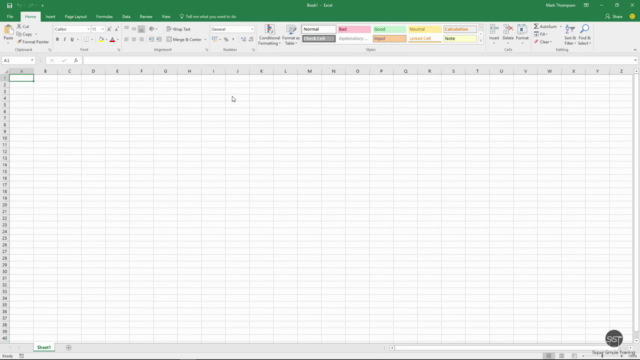The width and height of the screenshot is (640, 360).
Task: Apply the red Font Color
Action: click(113, 40)
